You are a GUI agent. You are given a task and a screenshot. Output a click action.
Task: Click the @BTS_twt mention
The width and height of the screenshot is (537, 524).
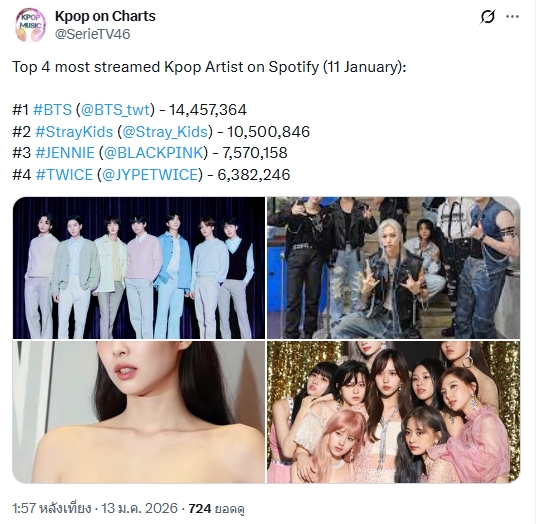pyautogui.click(x=115, y=110)
